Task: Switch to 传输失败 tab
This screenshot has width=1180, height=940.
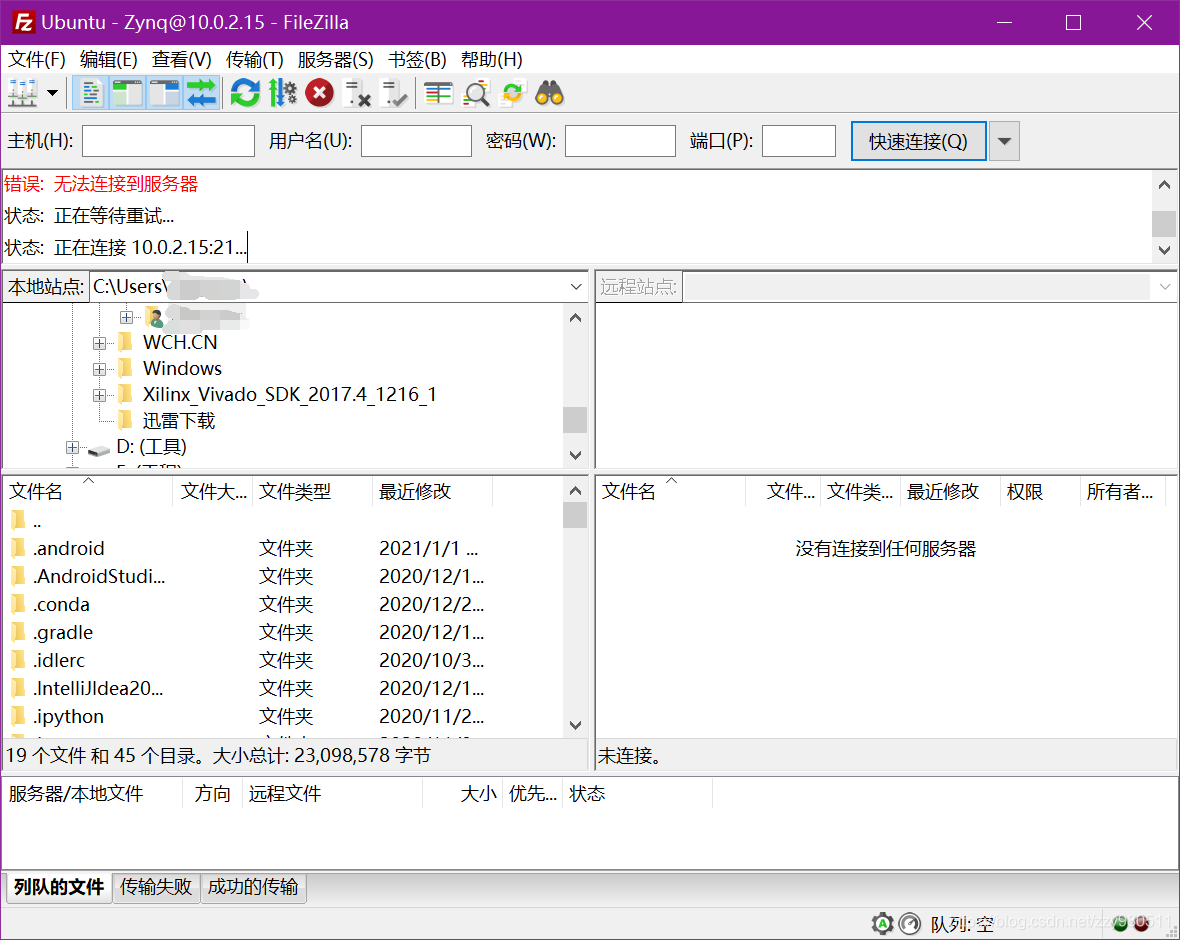Action: tap(156, 887)
